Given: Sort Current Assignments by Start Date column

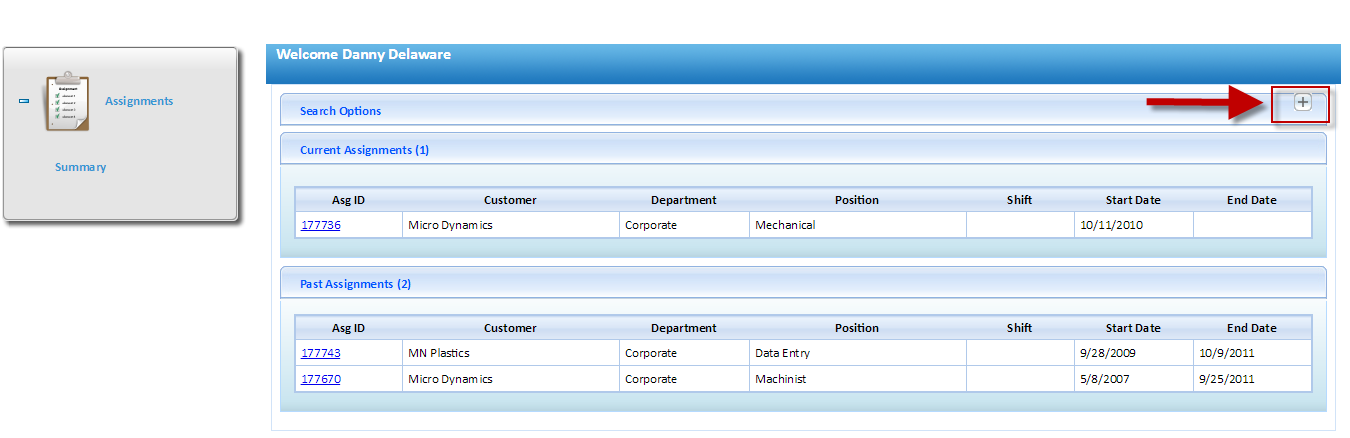Looking at the screenshot, I should [x=1132, y=200].
